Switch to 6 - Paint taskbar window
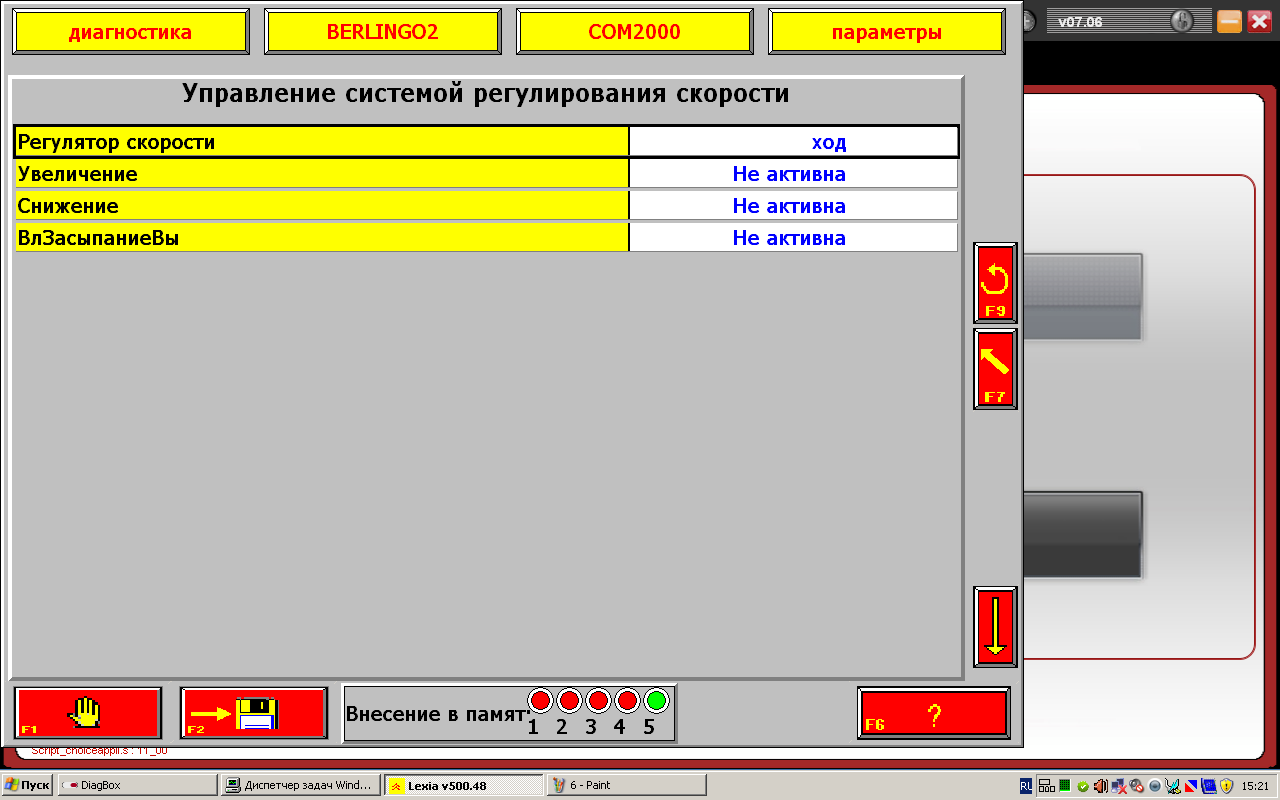This screenshot has width=1280, height=800. tap(626, 785)
